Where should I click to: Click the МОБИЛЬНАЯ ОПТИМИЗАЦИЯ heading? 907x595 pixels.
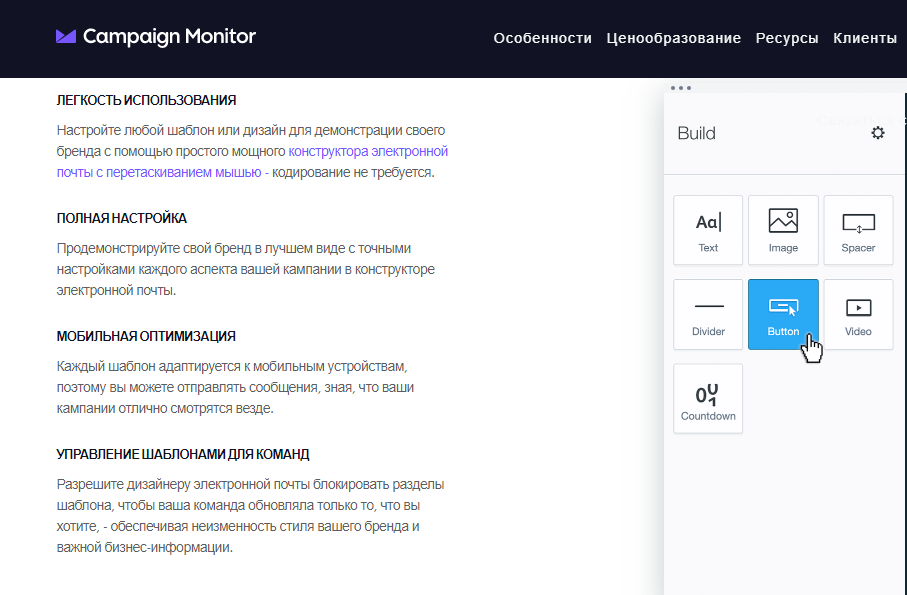pos(146,336)
